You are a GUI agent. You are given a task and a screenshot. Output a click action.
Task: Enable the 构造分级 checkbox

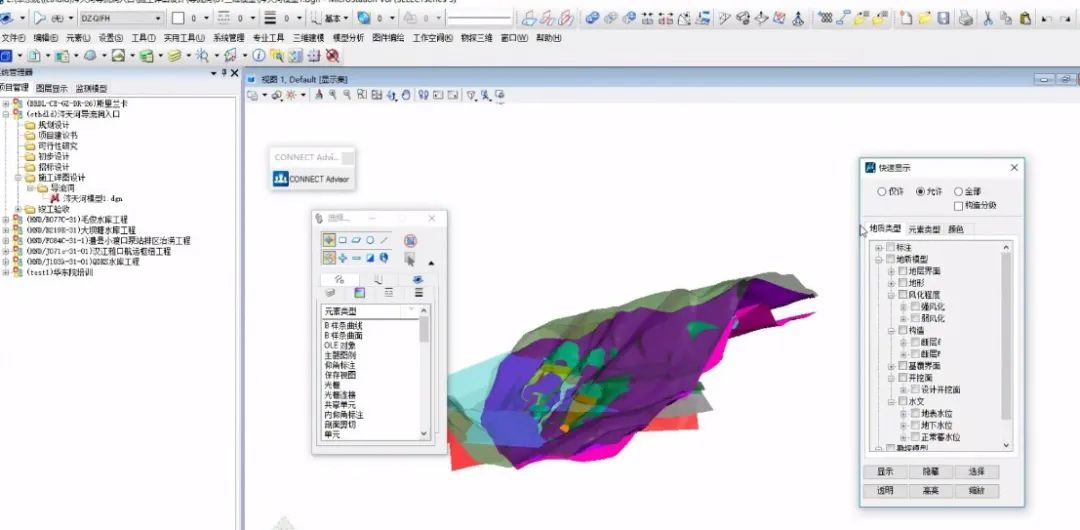tap(958, 205)
